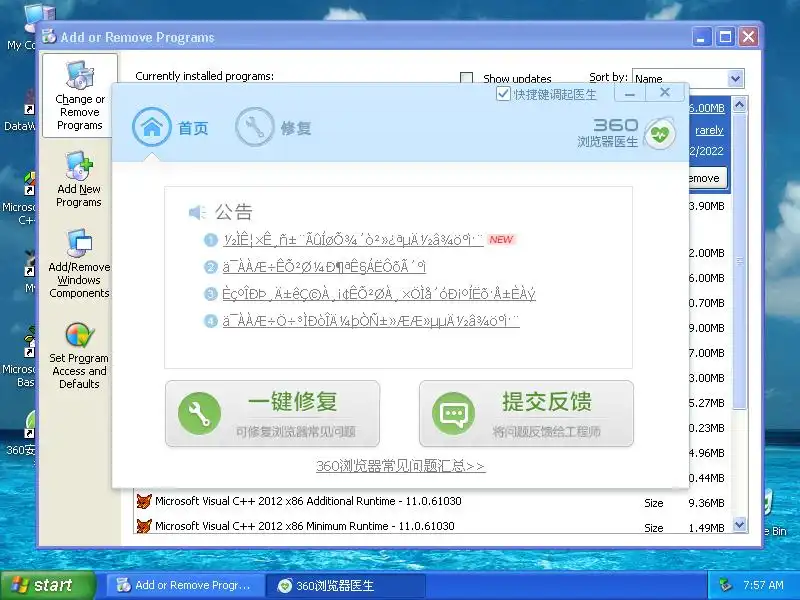
Task: Click the green wrench icon in 一键修复
Action: tap(199, 413)
